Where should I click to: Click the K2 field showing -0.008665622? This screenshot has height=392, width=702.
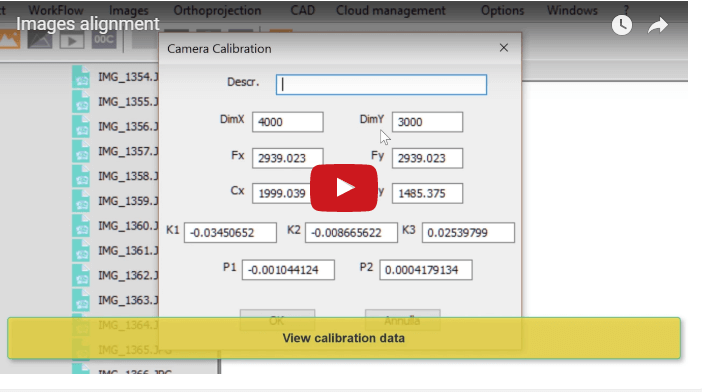(351, 233)
